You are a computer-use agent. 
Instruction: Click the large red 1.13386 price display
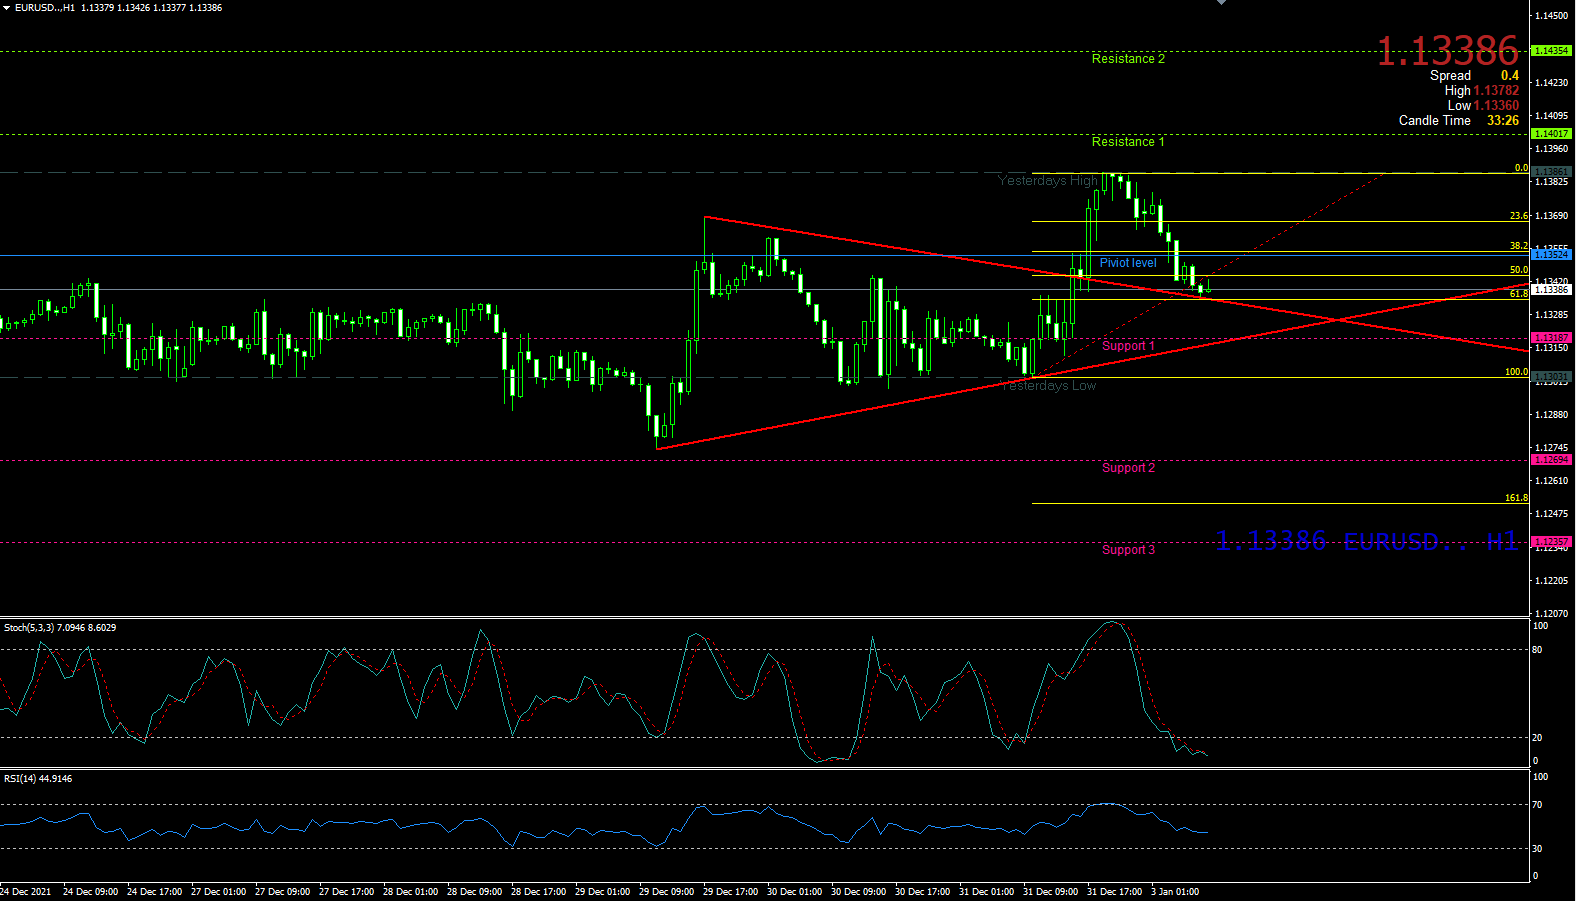tap(1447, 50)
